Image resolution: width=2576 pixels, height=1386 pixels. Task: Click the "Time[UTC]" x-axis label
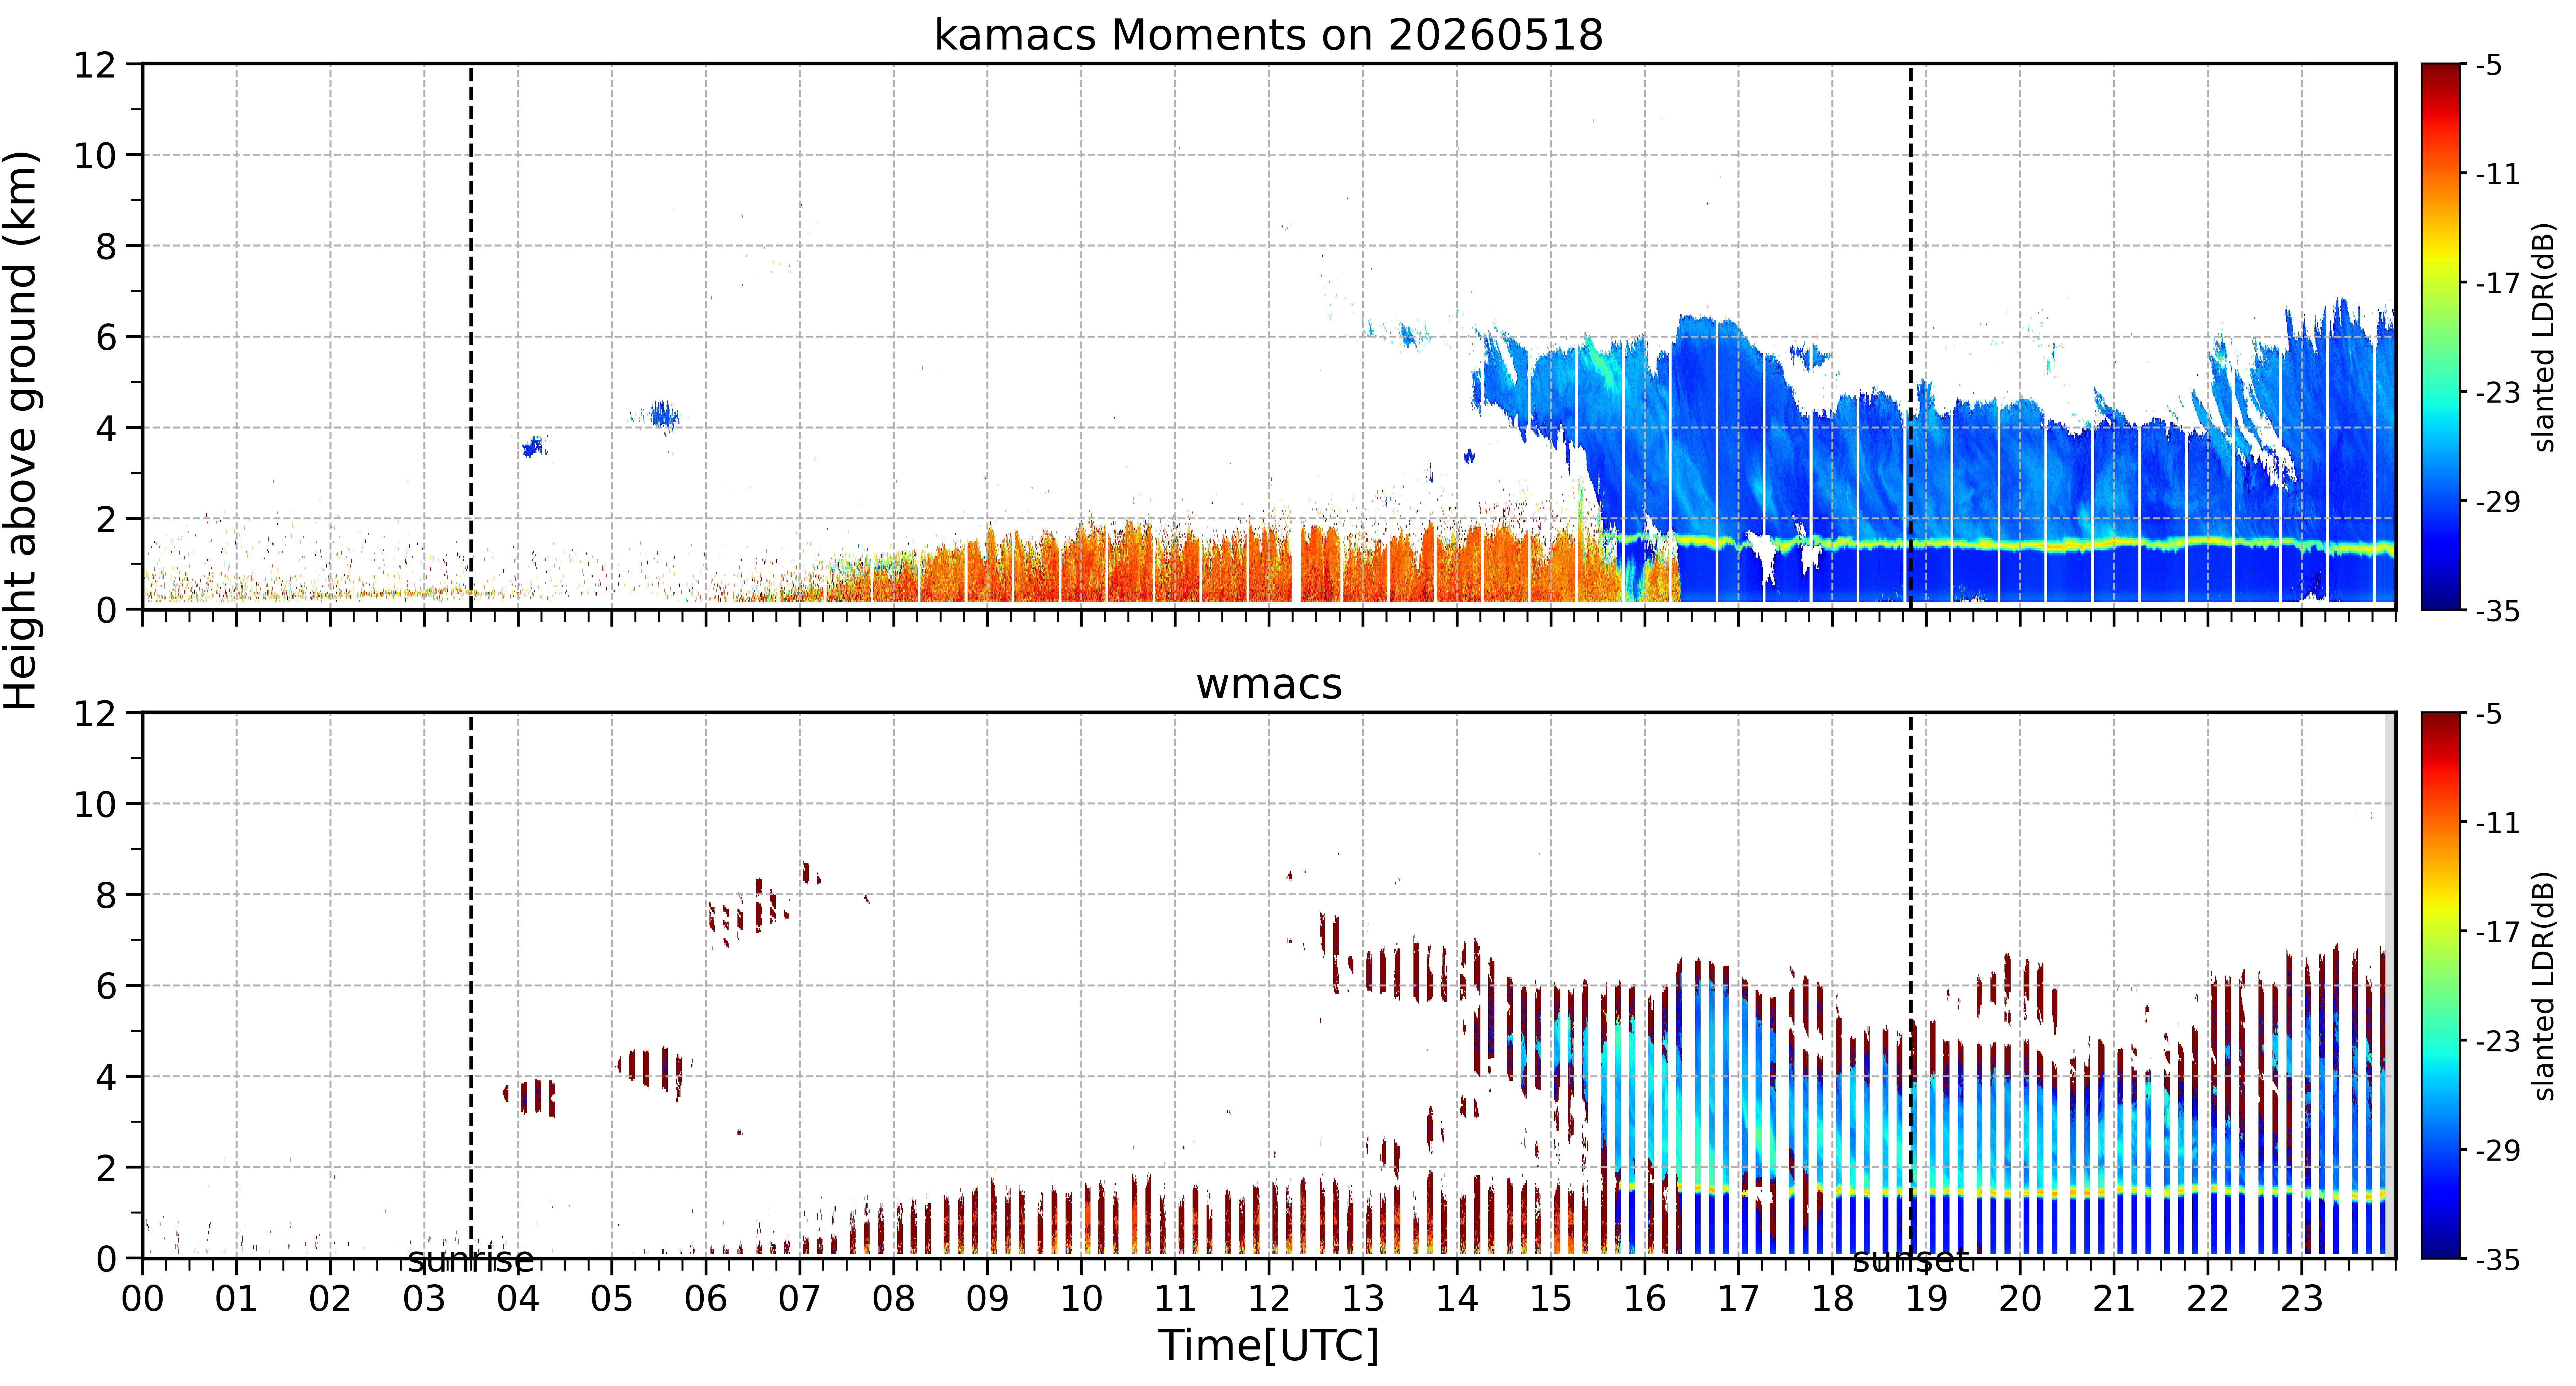pyautogui.click(x=1268, y=1345)
